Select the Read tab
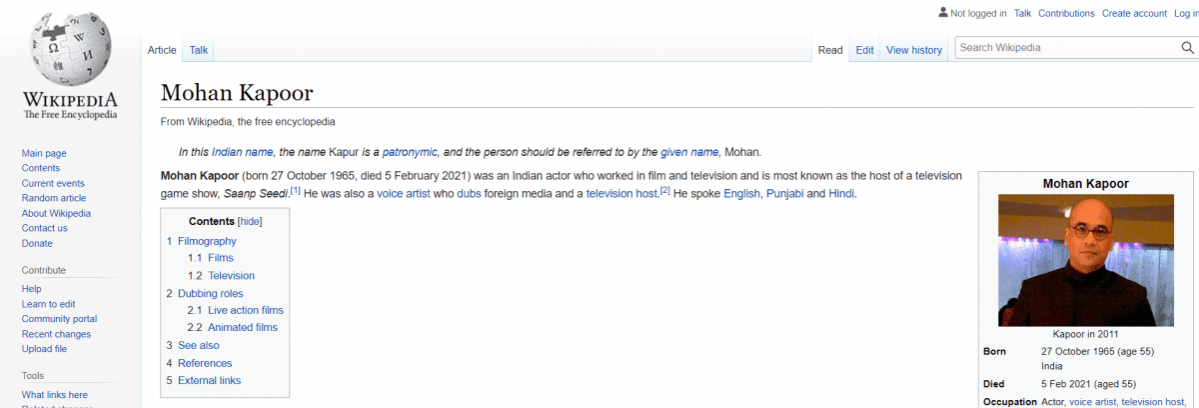 tap(830, 50)
